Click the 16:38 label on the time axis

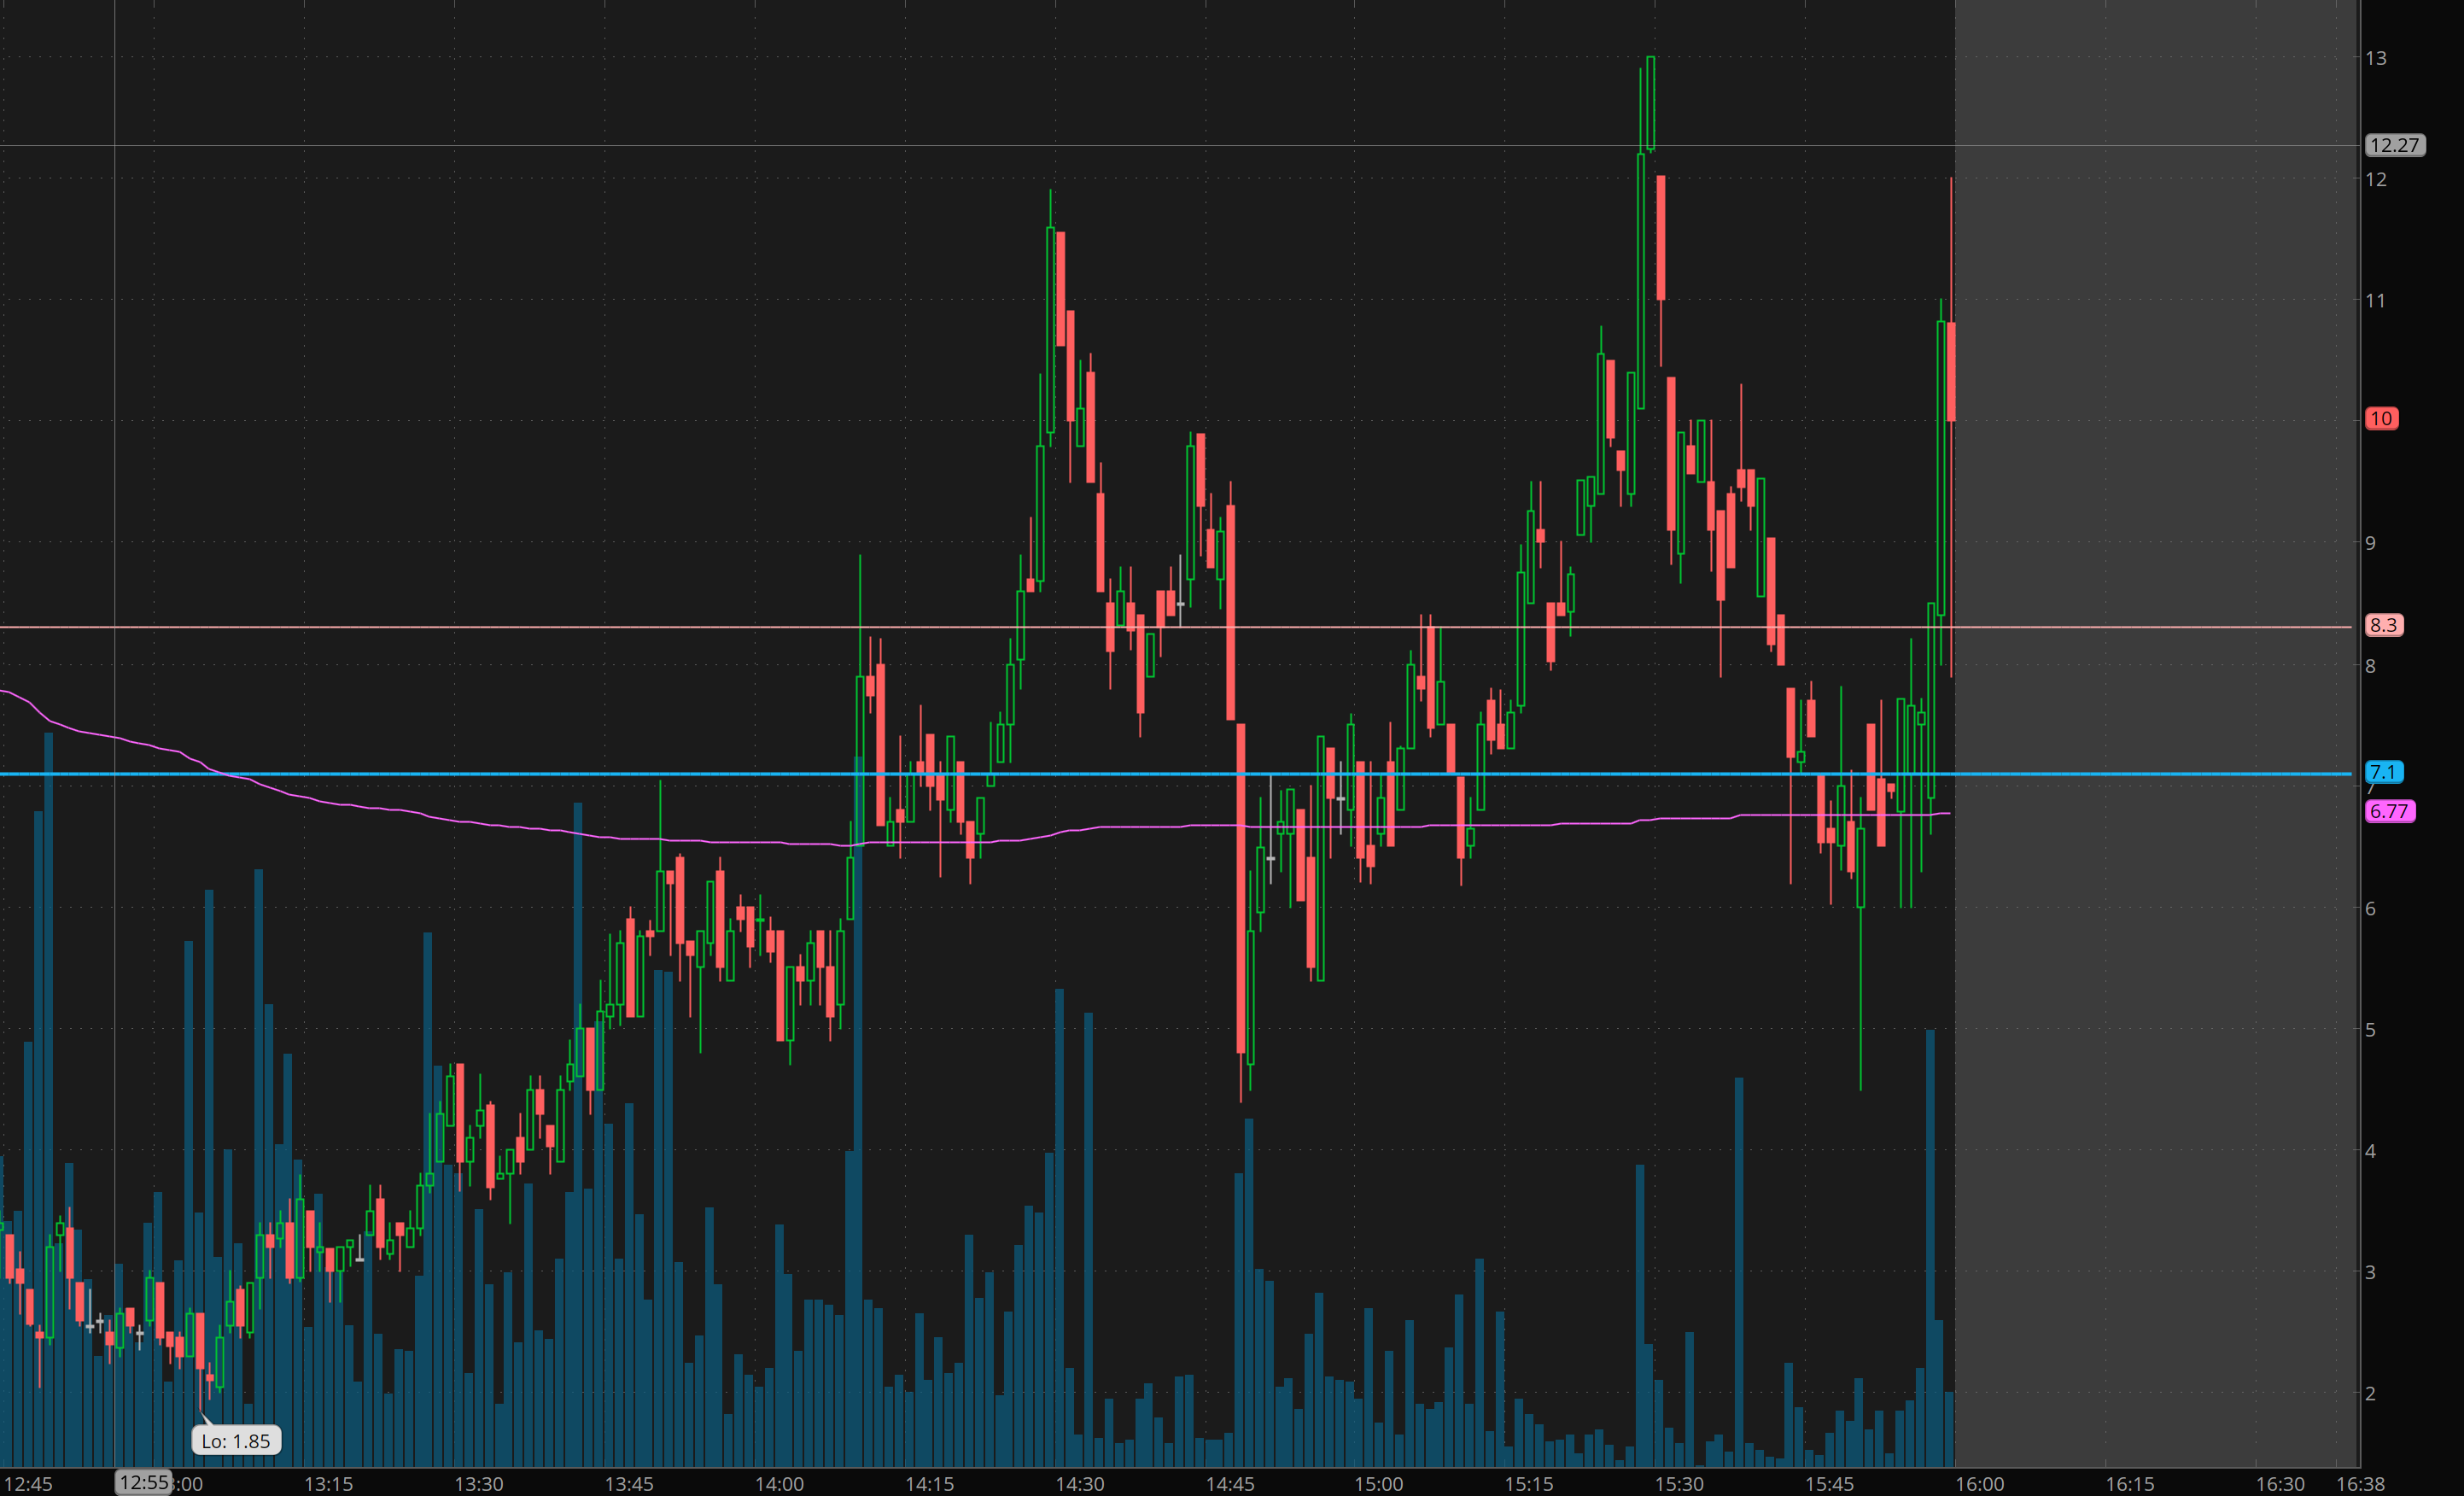coord(2359,1484)
